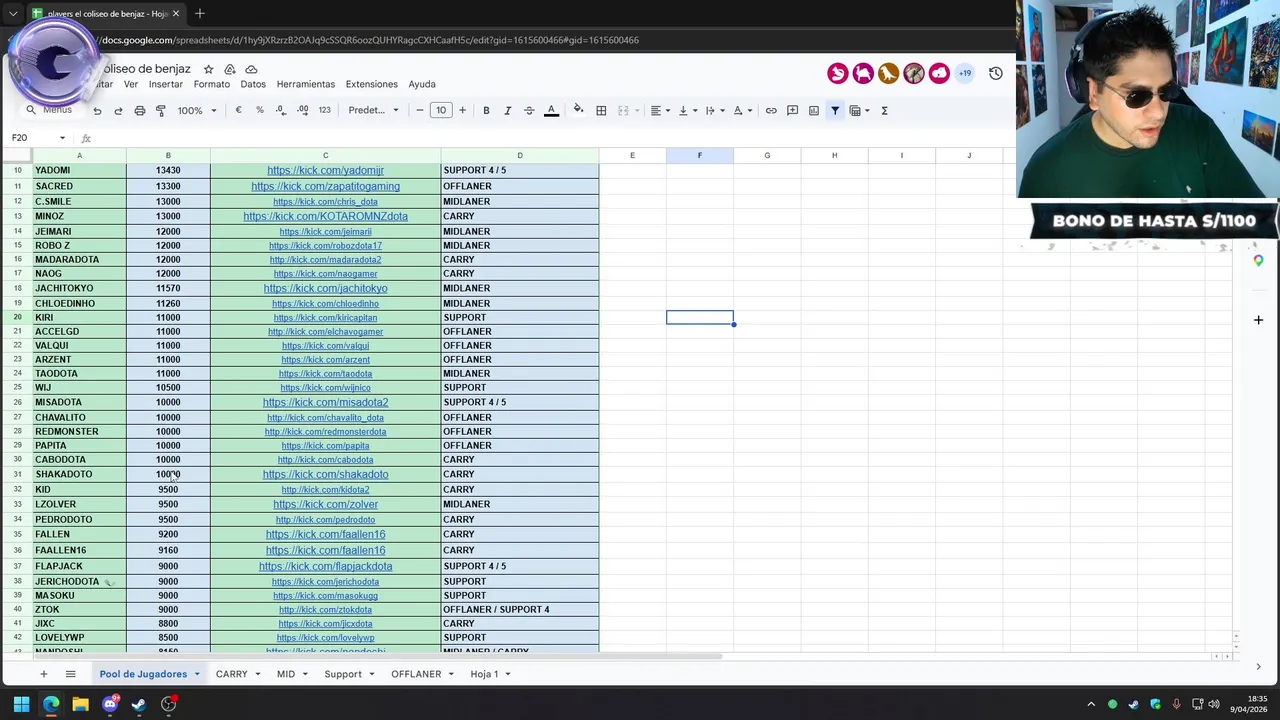The height and width of the screenshot is (720, 1280).
Task: Apply euro currency format
Action: [238, 110]
